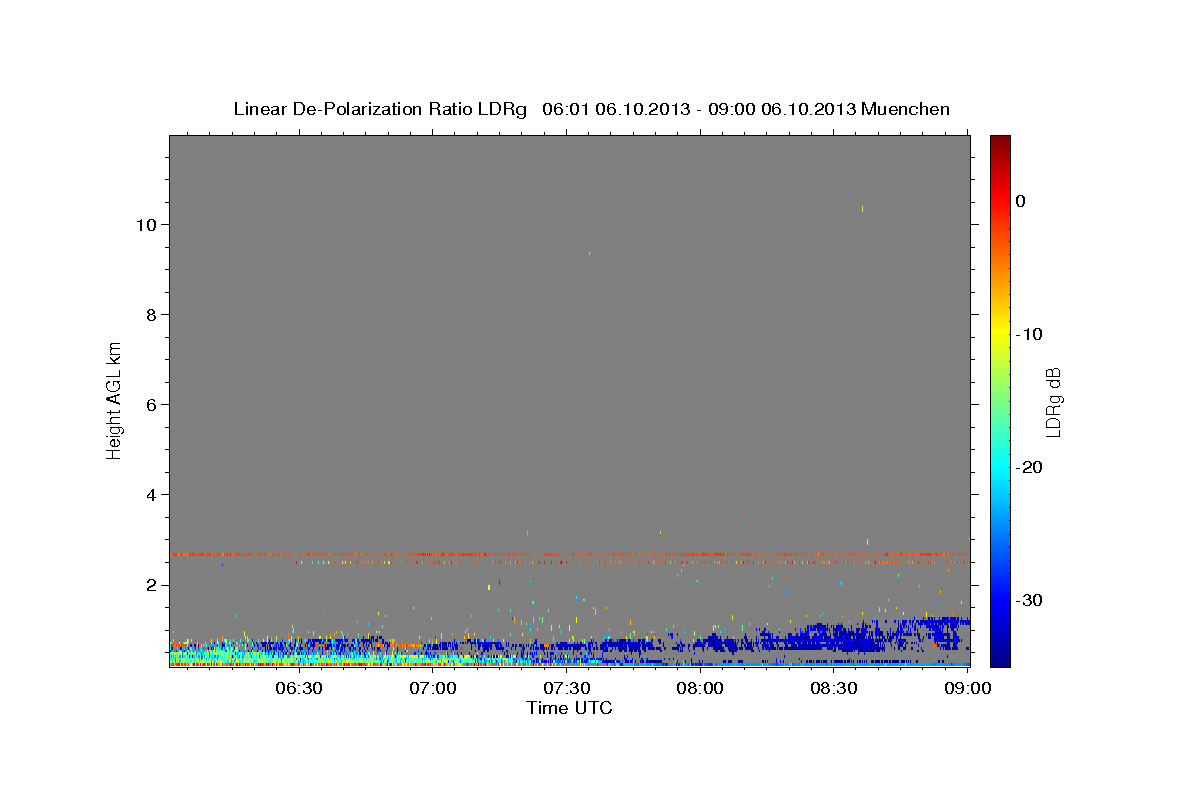
Task: Click the 'Time UTC' x-axis label
Action: coord(569,708)
